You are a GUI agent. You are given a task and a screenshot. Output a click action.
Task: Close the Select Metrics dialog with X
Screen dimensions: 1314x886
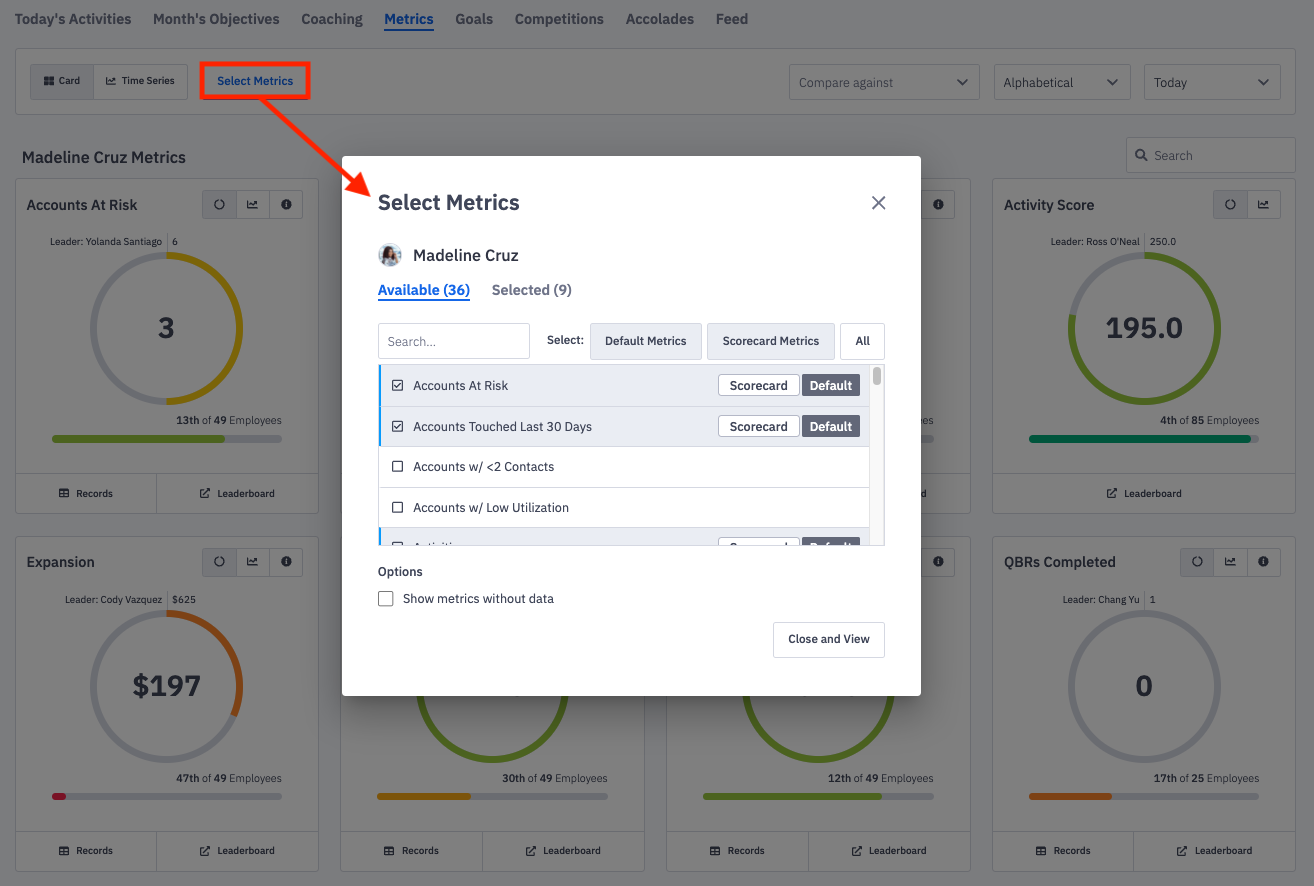coord(878,203)
